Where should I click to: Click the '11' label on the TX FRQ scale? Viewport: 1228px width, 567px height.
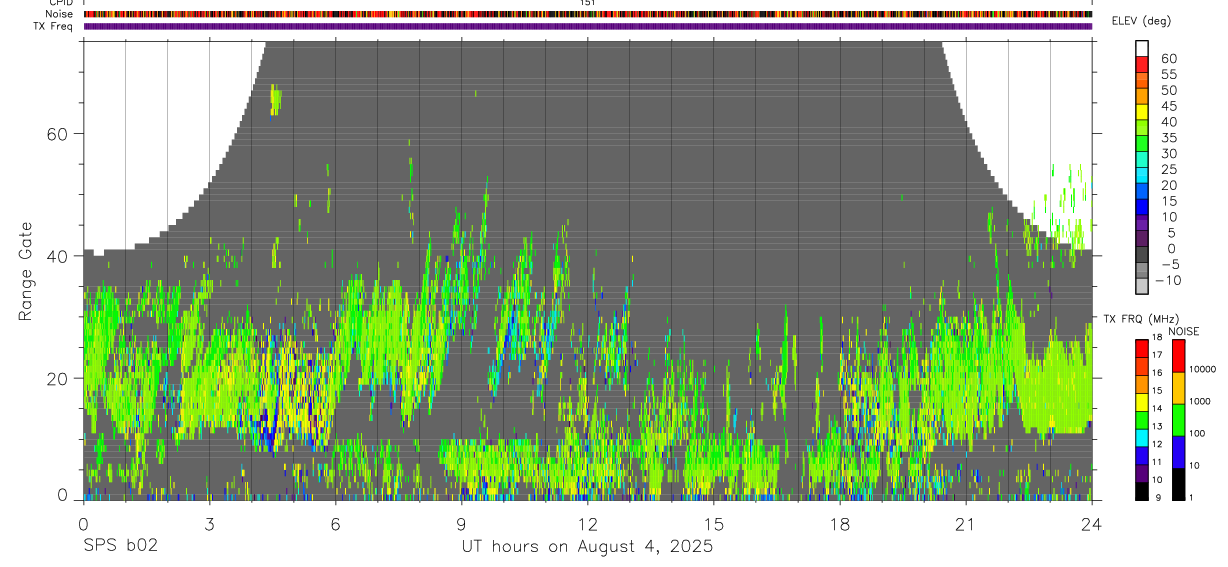pos(1156,462)
